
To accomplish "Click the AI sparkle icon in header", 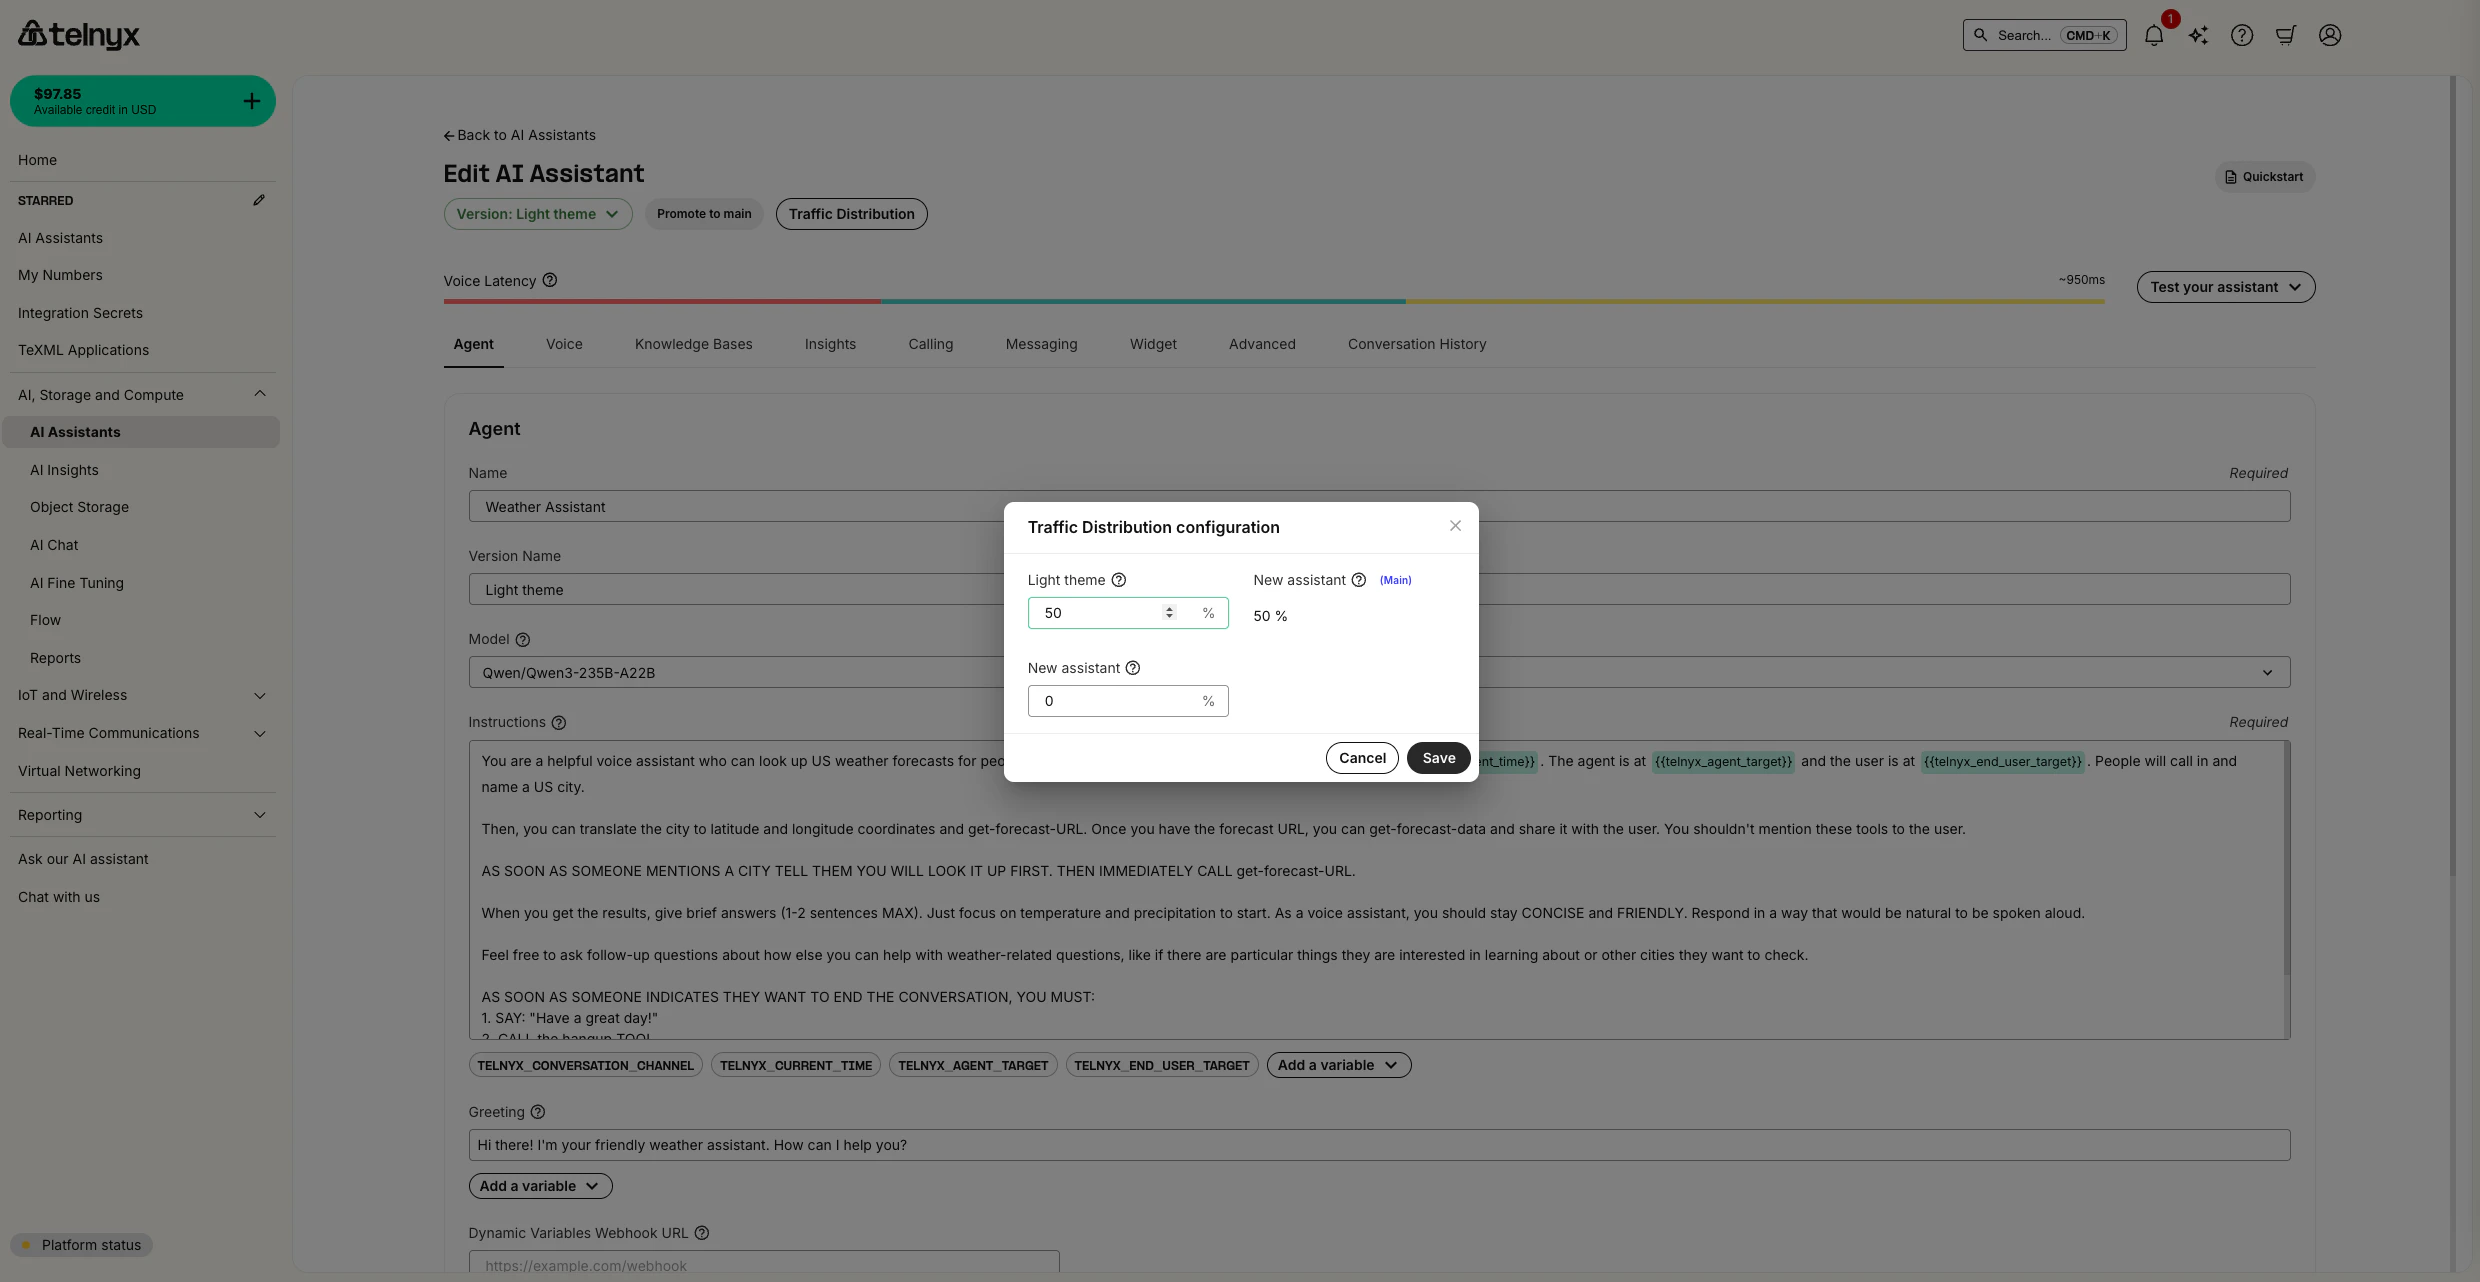I will coord(2198,36).
